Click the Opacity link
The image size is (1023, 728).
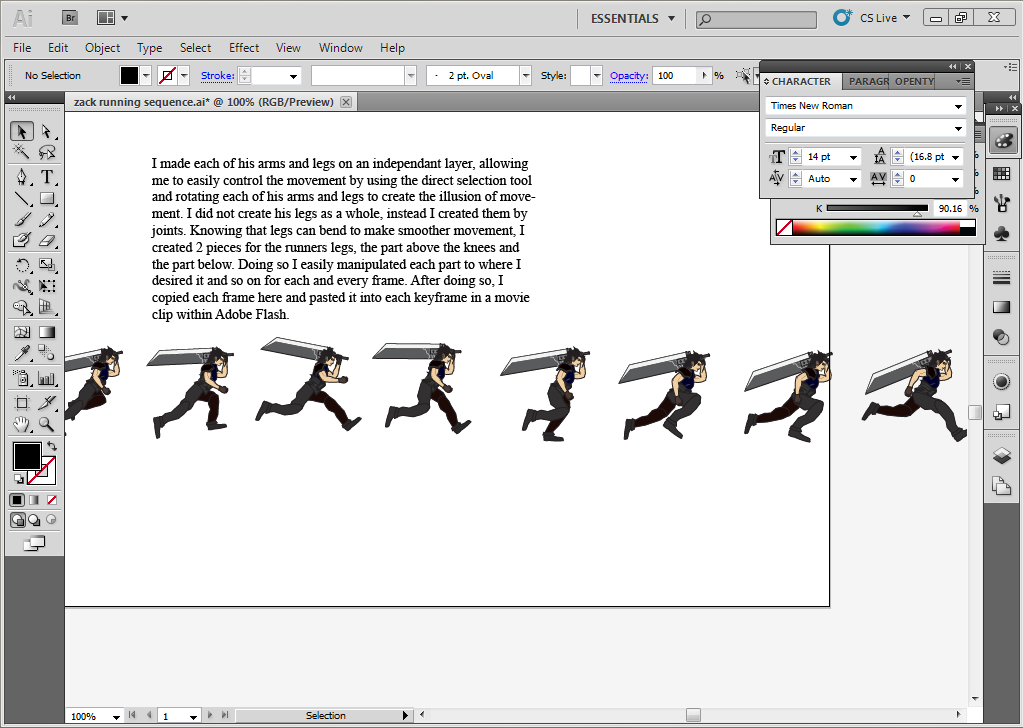click(629, 76)
